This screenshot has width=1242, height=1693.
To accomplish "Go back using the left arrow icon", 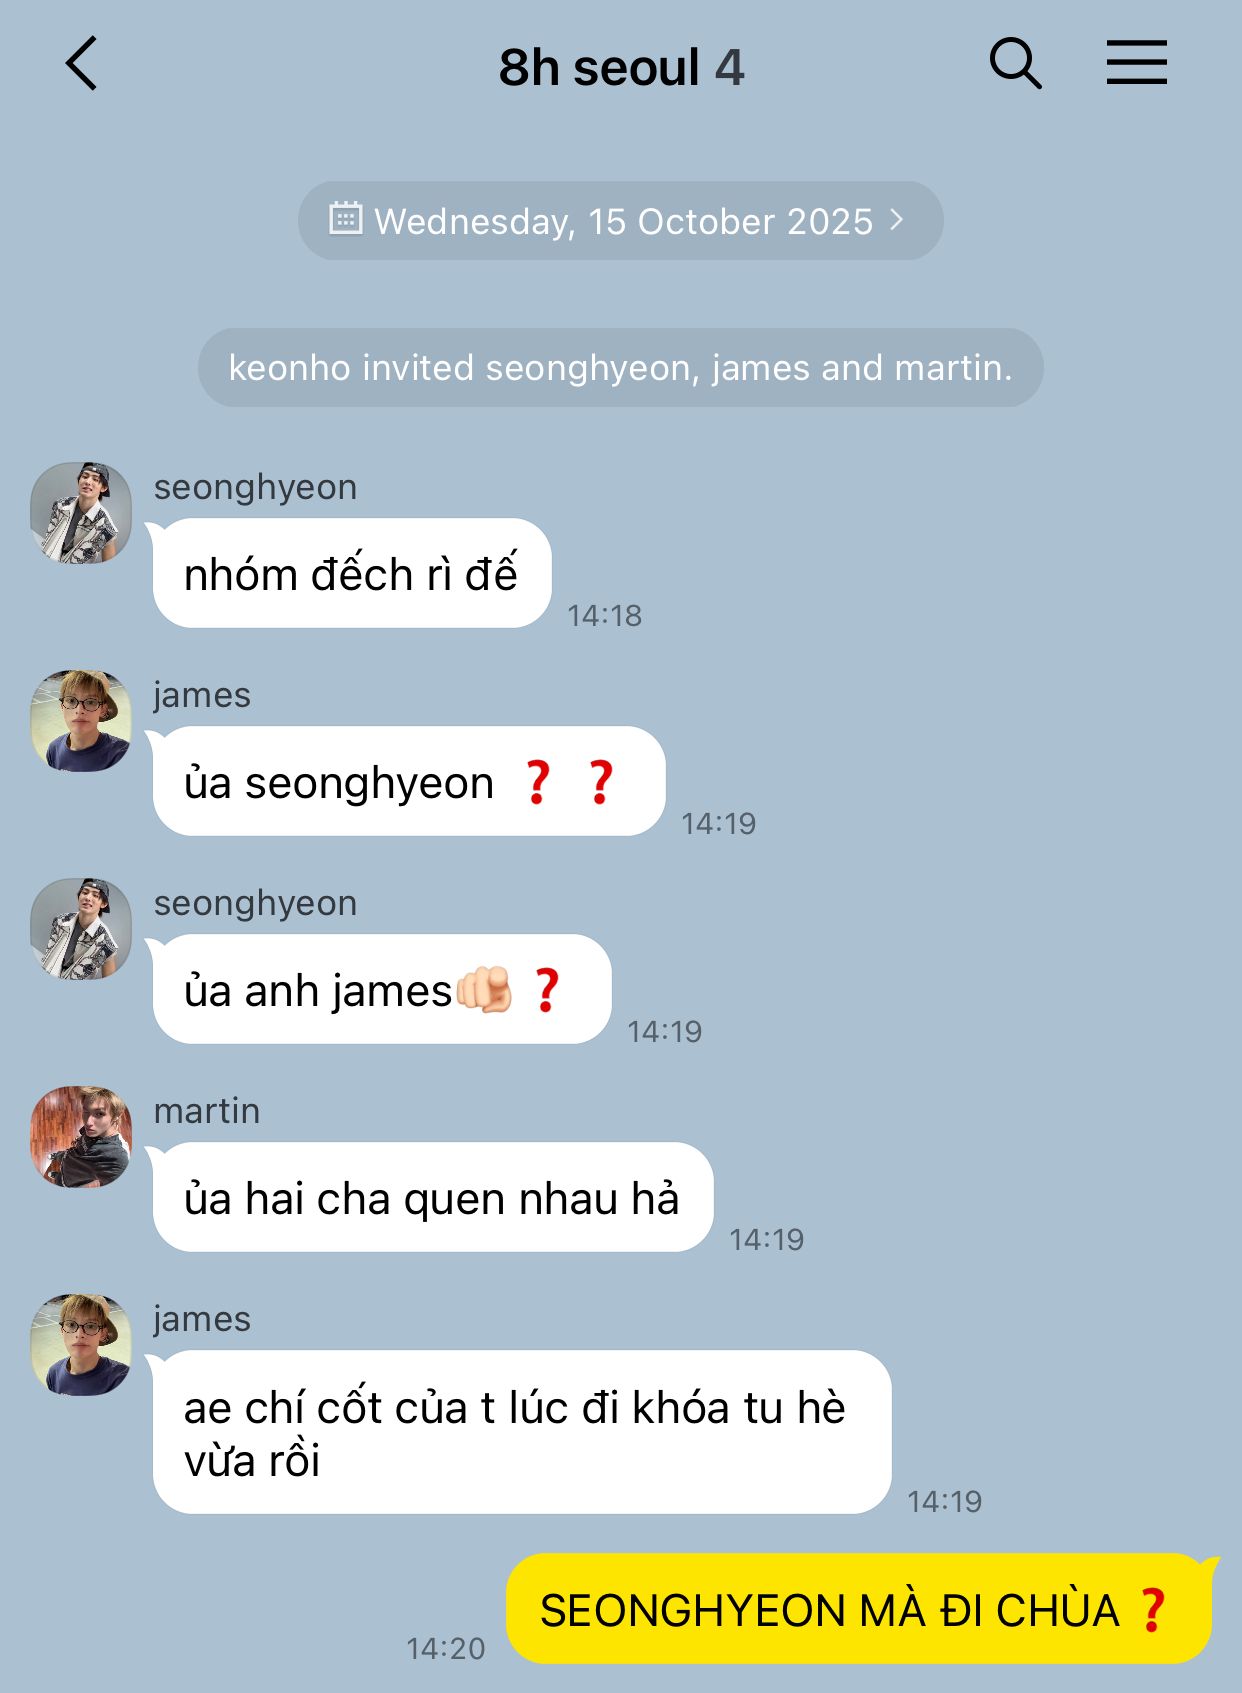I will pyautogui.click(x=82, y=64).
